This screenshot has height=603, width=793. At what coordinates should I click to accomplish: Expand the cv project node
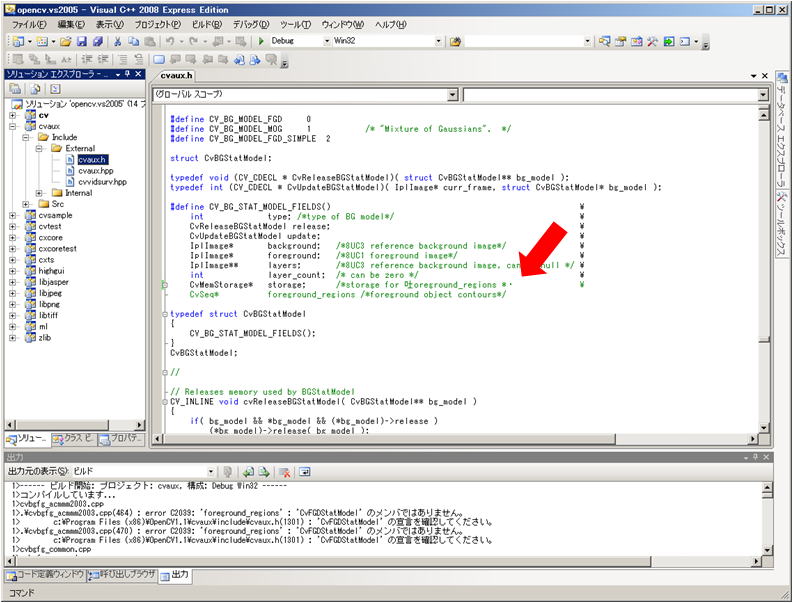[x=12, y=115]
